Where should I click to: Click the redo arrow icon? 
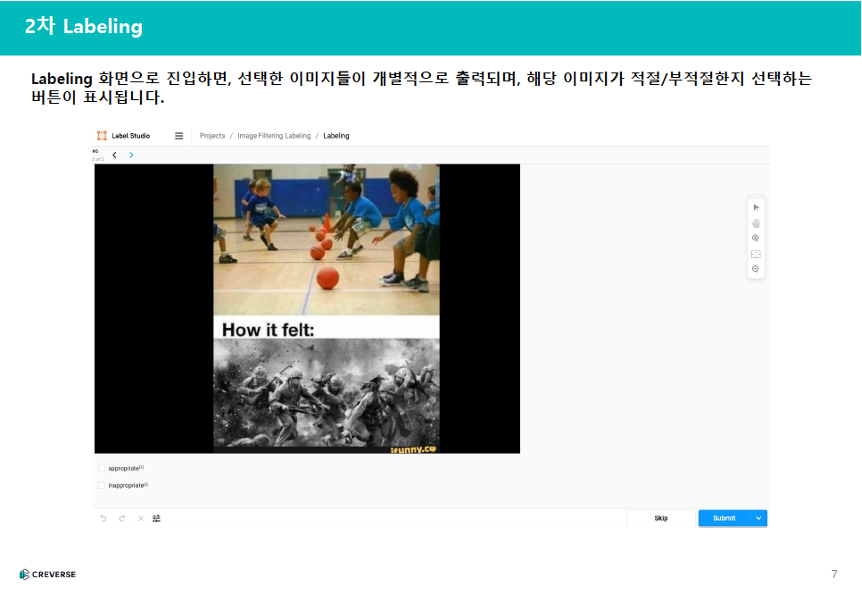click(122, 518)
